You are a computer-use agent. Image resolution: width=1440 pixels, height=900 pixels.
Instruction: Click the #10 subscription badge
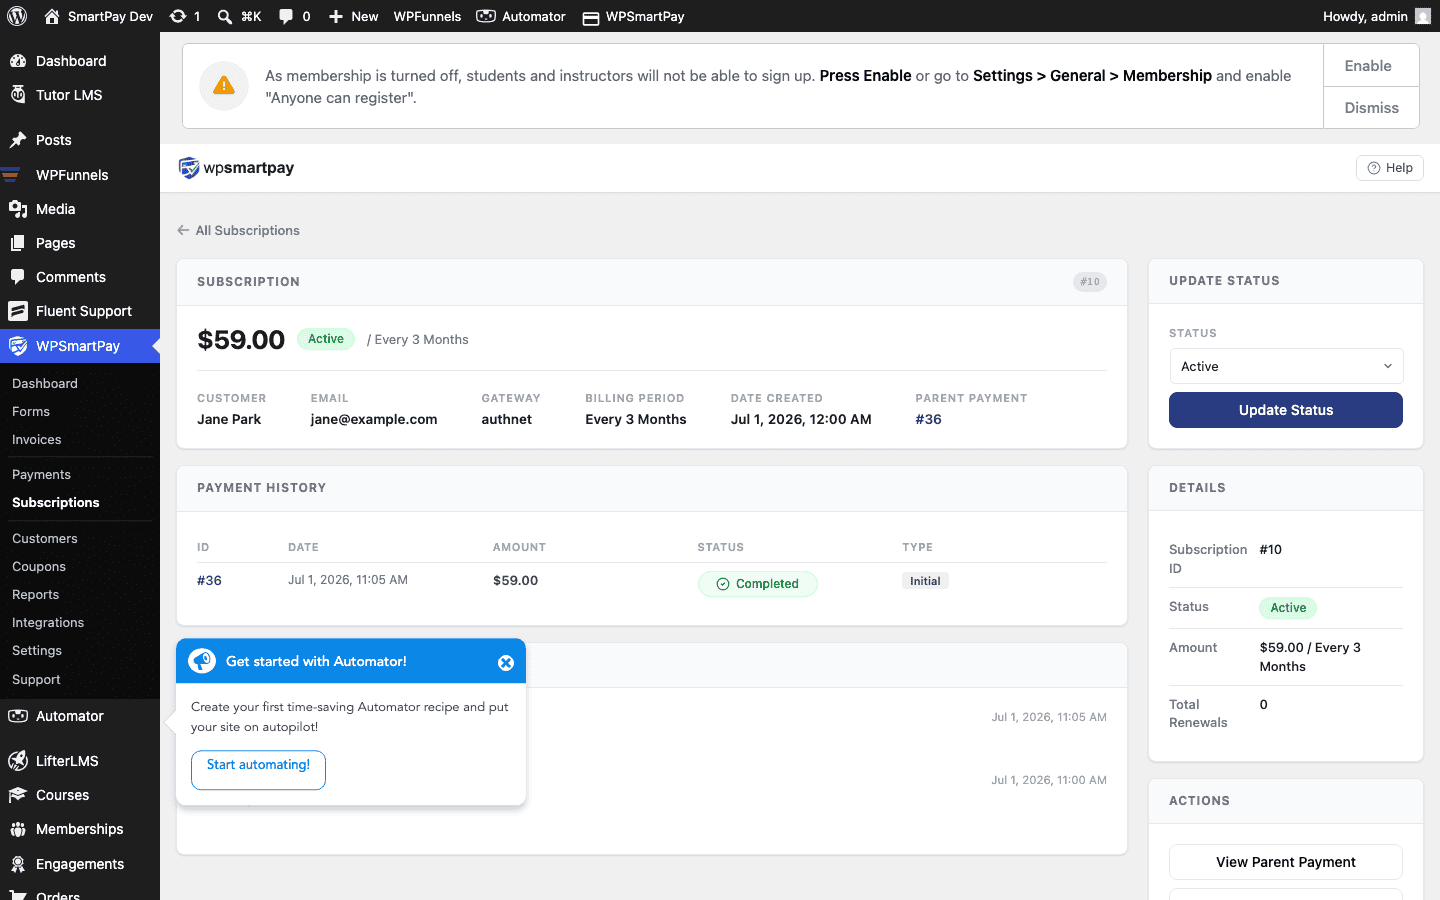tap(1090, 282)
